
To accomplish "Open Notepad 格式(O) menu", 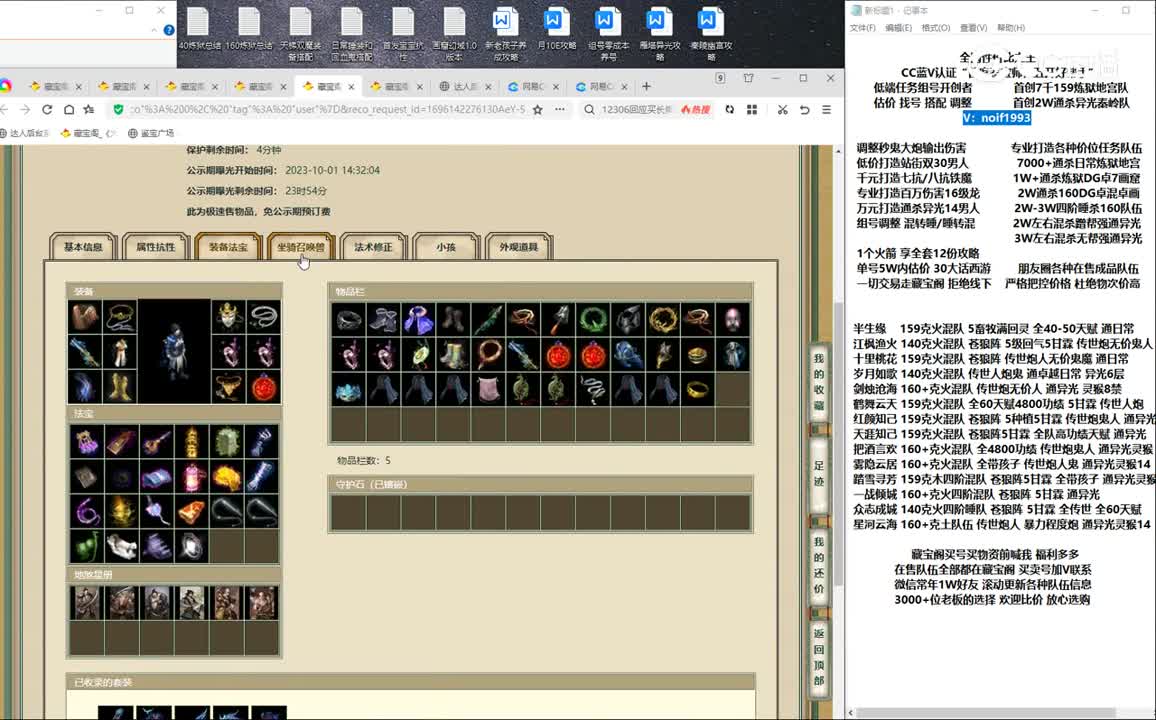I will click(x=936, y=28).
